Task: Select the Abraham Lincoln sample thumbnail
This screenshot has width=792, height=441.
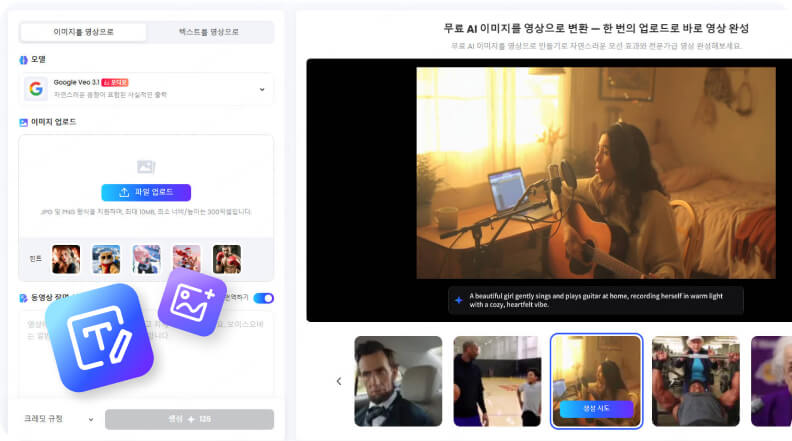Action: tap(398, 381)
